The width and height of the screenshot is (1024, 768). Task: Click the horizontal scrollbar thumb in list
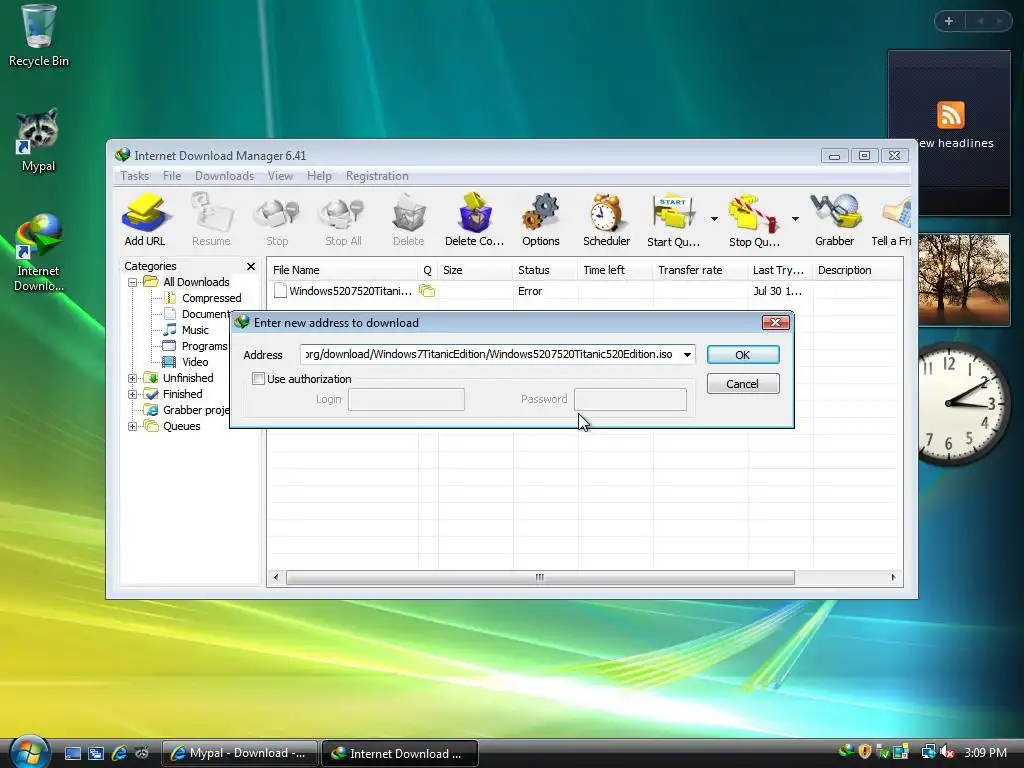coord(540,577)
